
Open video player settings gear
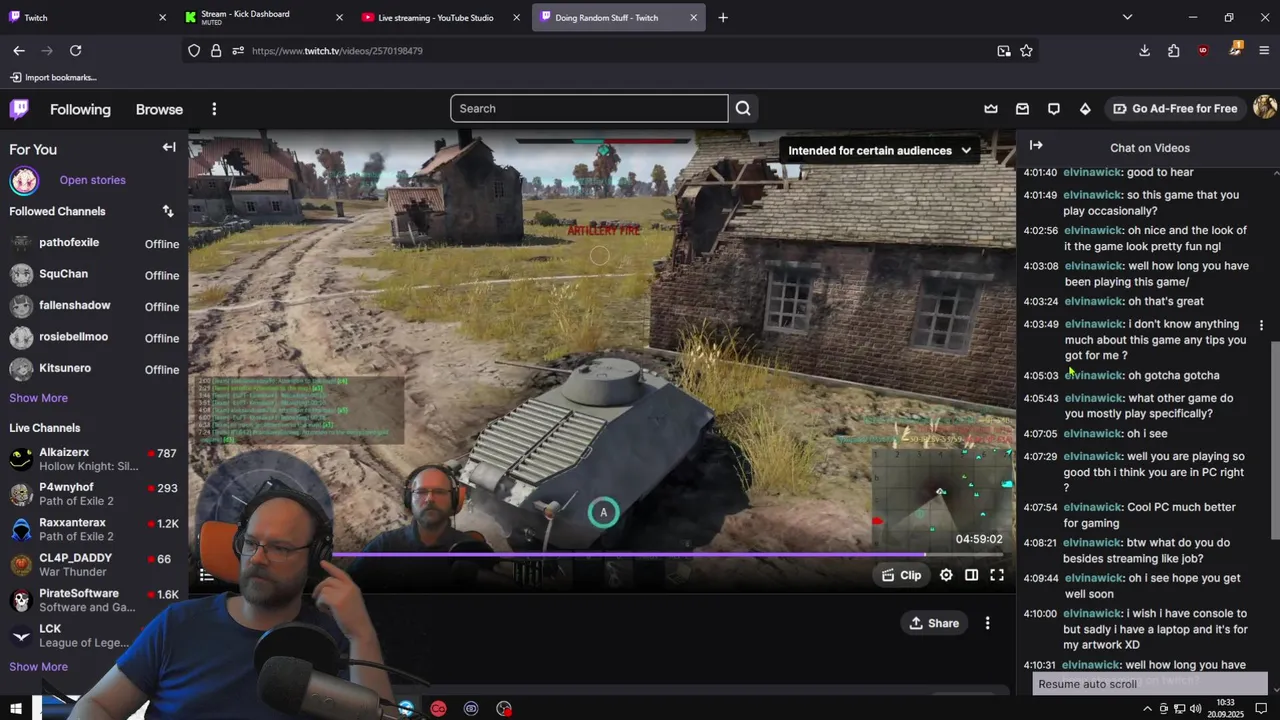pos(946,575)
